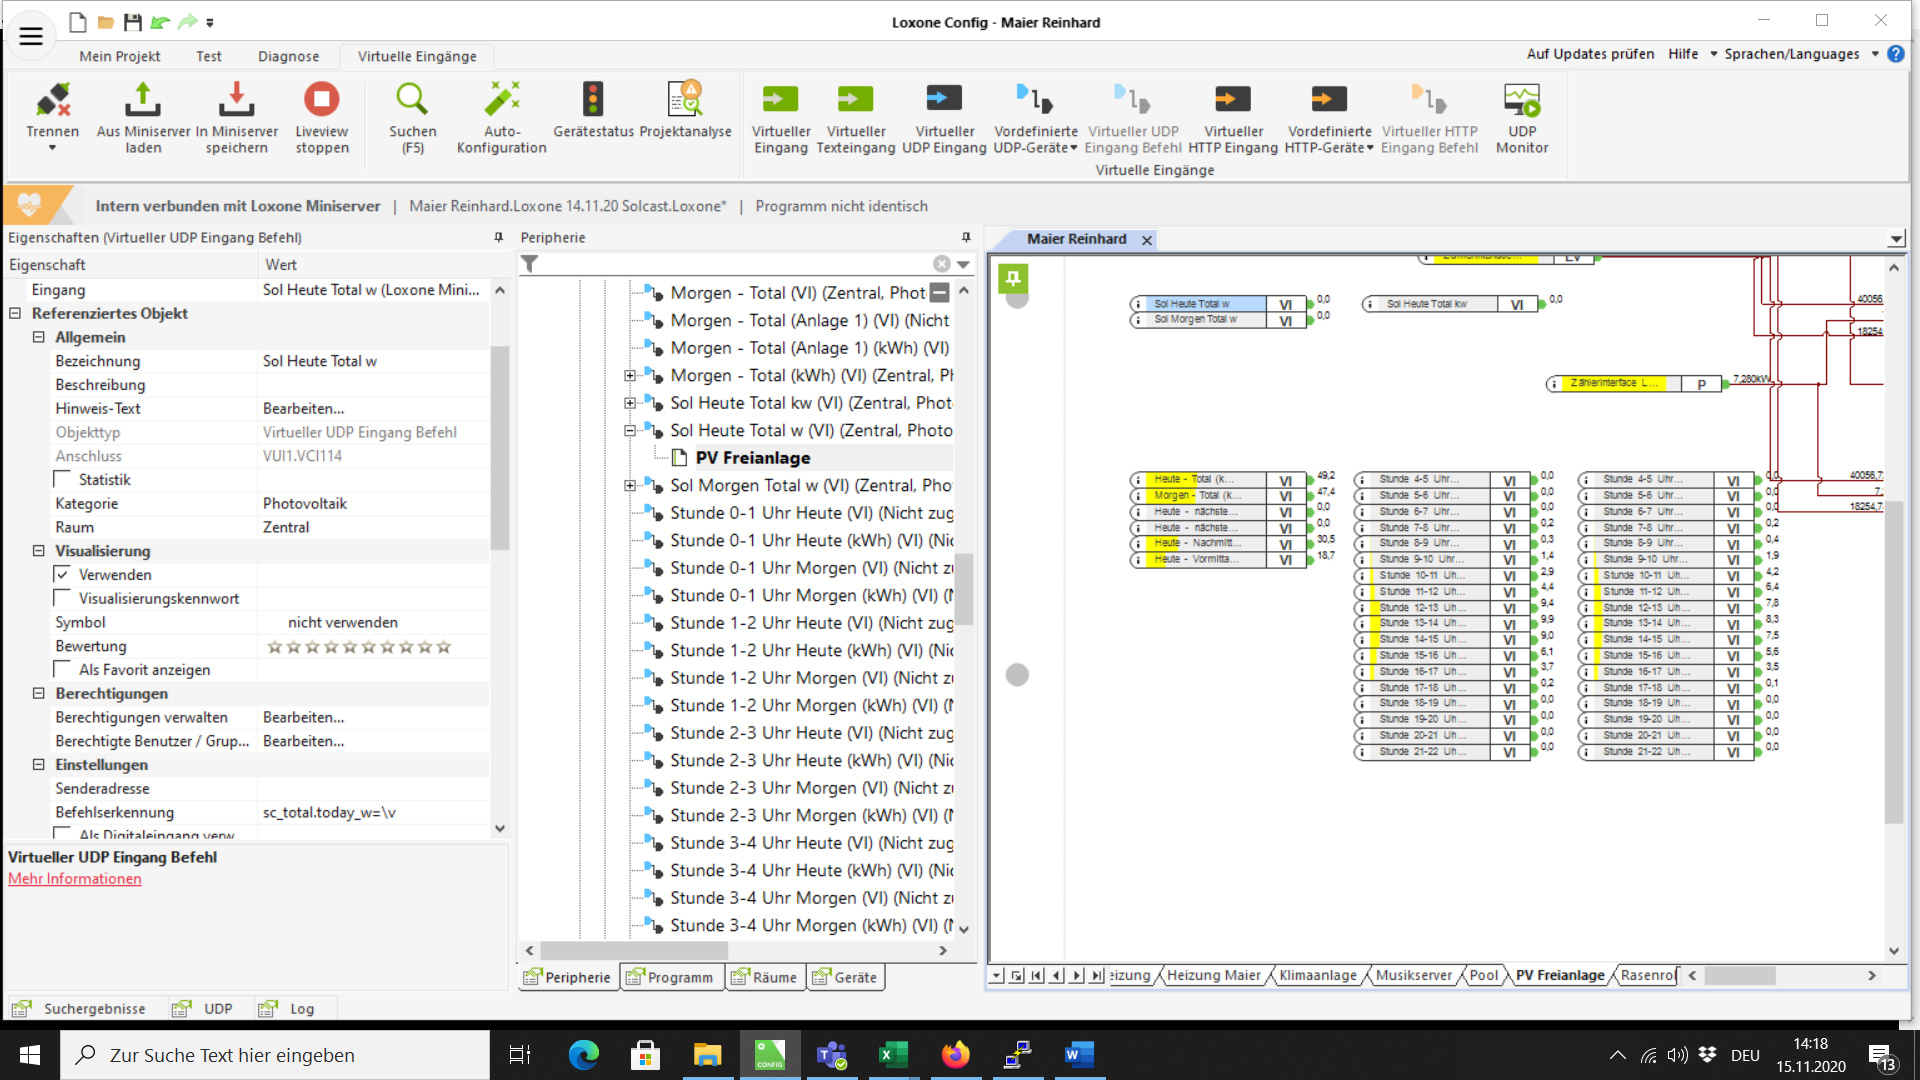Click the Bewertung star rating field
The width and height of the screenshot is (1920, 1080).
click(x=359, y=647)
